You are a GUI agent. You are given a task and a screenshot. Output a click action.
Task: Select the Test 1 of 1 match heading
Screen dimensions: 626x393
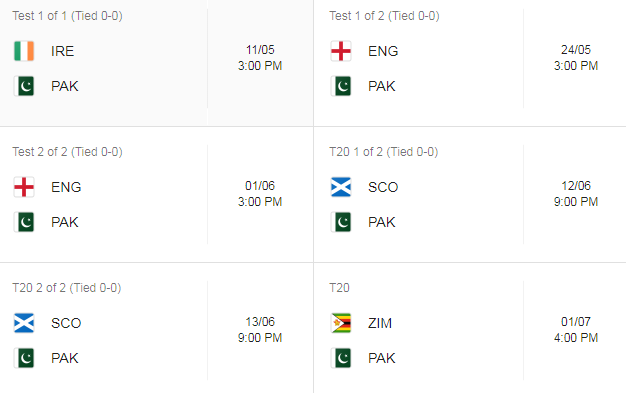click(67, 16)
